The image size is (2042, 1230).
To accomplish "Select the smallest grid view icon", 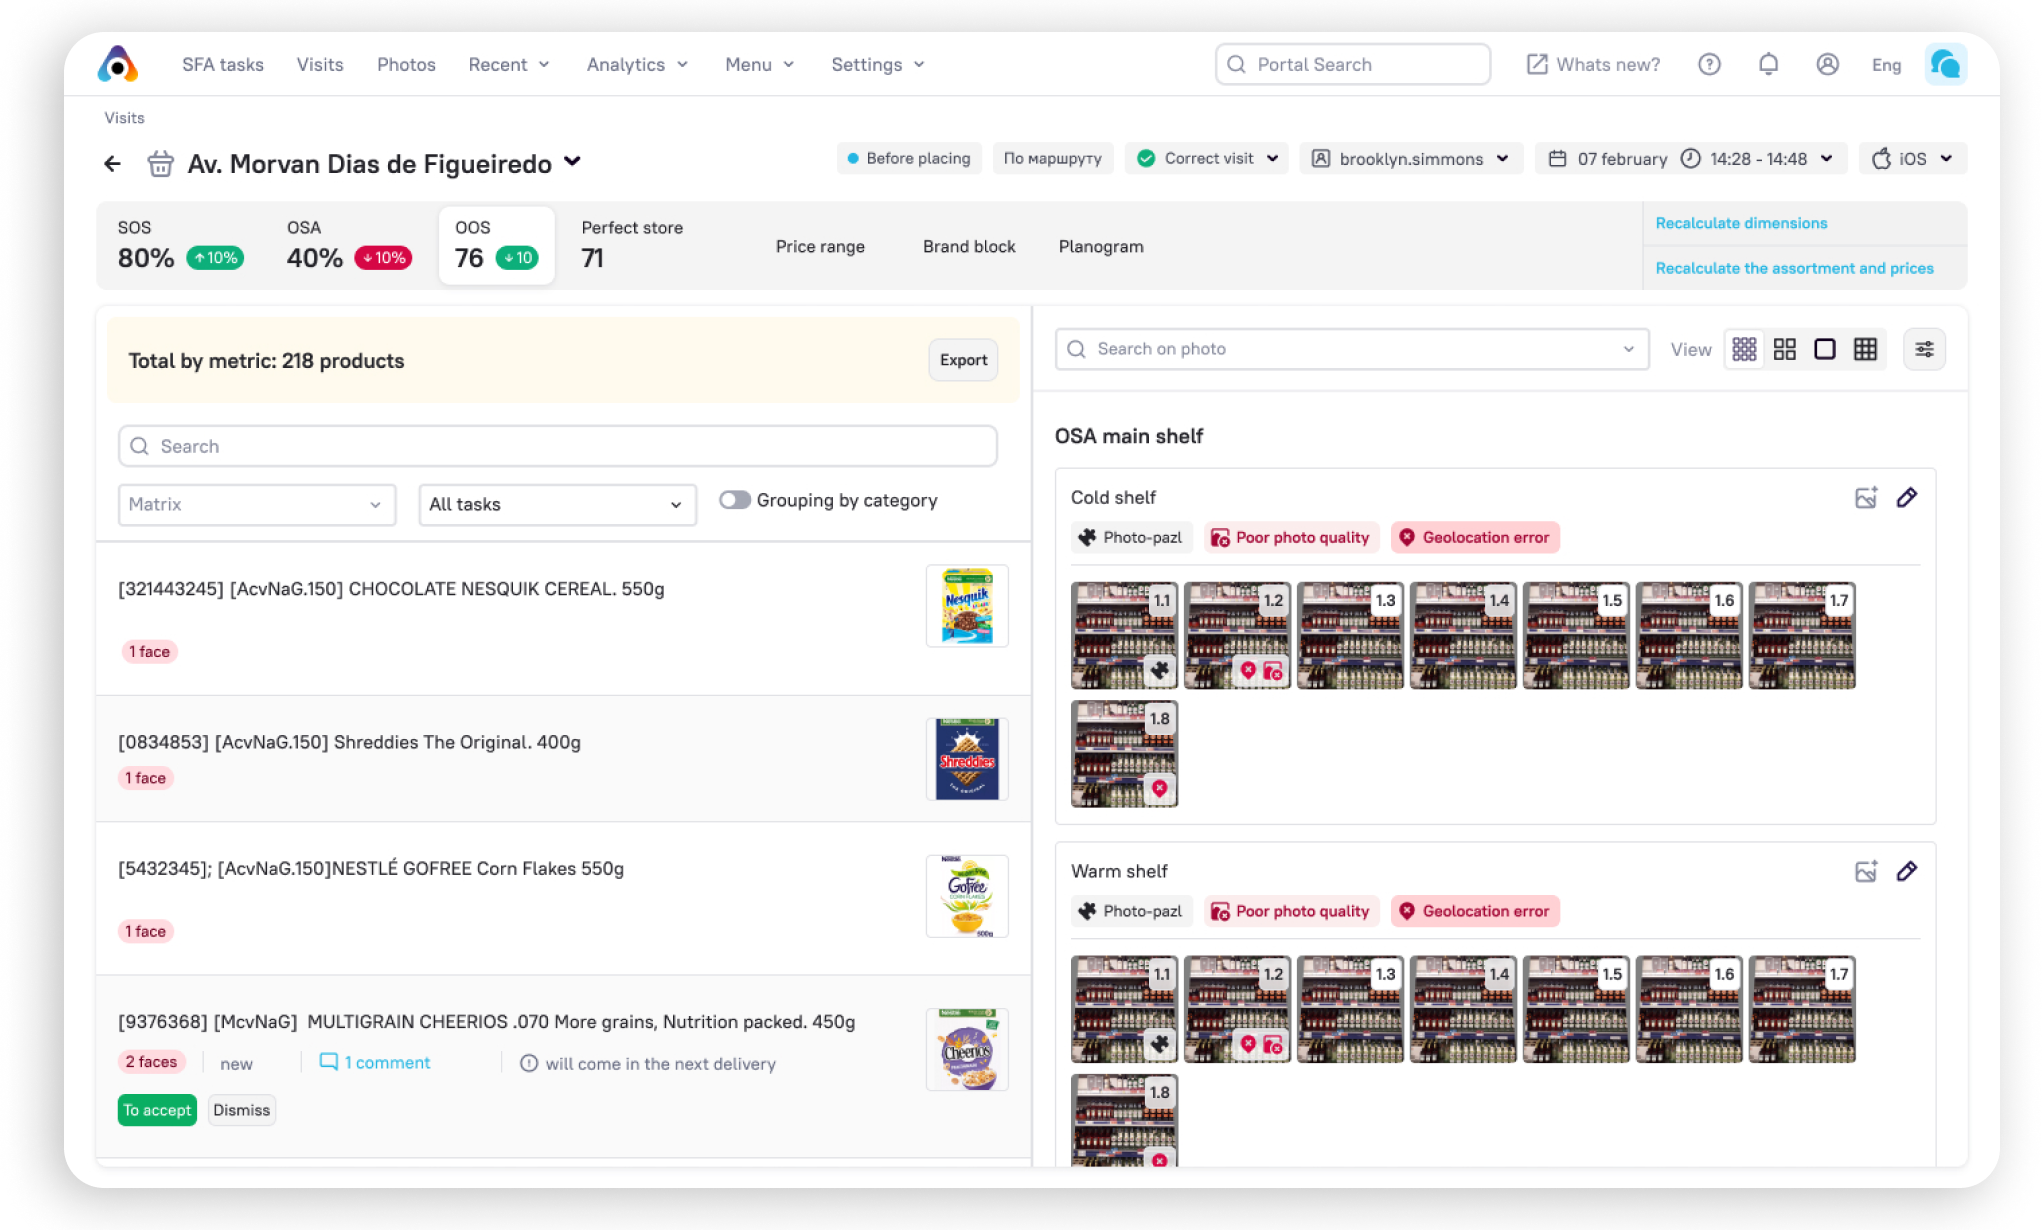I will tap(1744, 349).
